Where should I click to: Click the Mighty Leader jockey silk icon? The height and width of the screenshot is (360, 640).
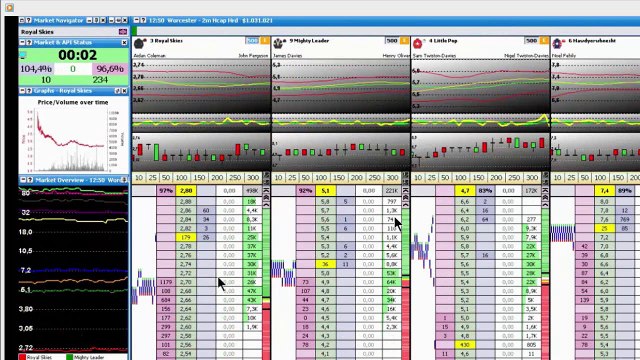(278, 43)
